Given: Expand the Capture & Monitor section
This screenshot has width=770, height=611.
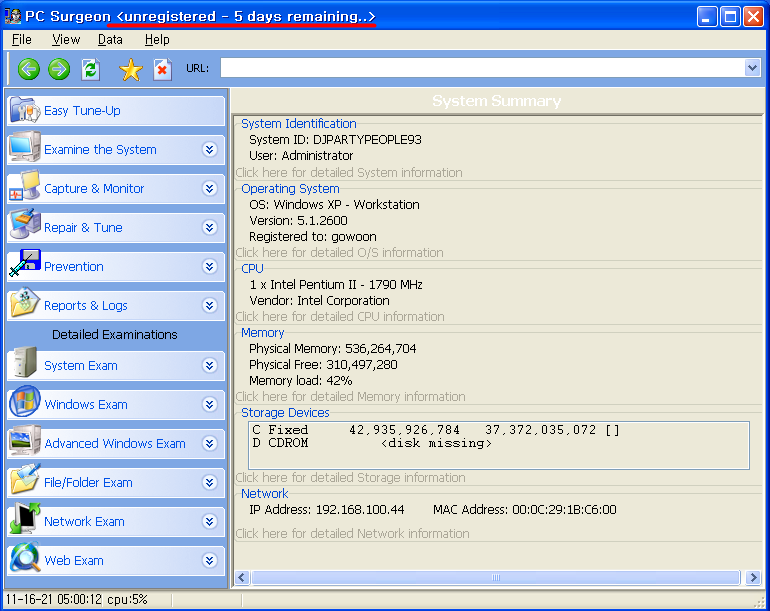Looking at the screenshot, I should click(x=210, y=188).
